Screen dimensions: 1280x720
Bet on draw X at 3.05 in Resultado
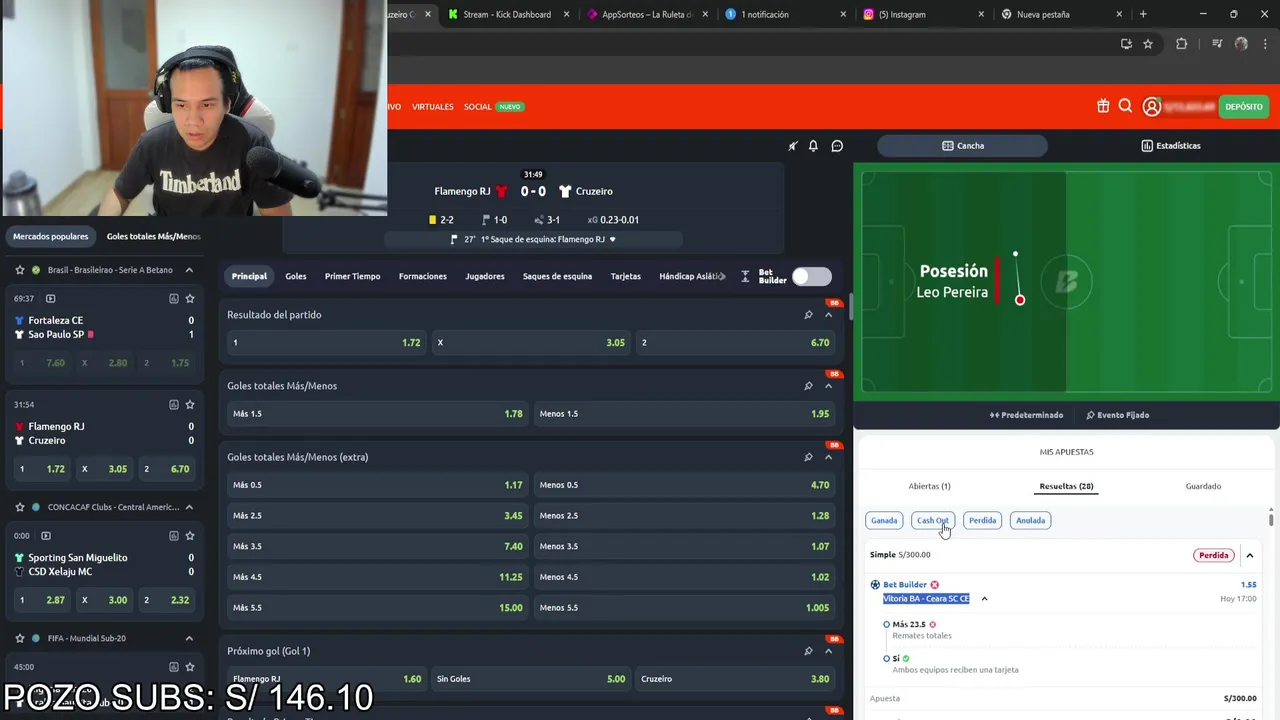pyautogui.click(x=531, y=342)
